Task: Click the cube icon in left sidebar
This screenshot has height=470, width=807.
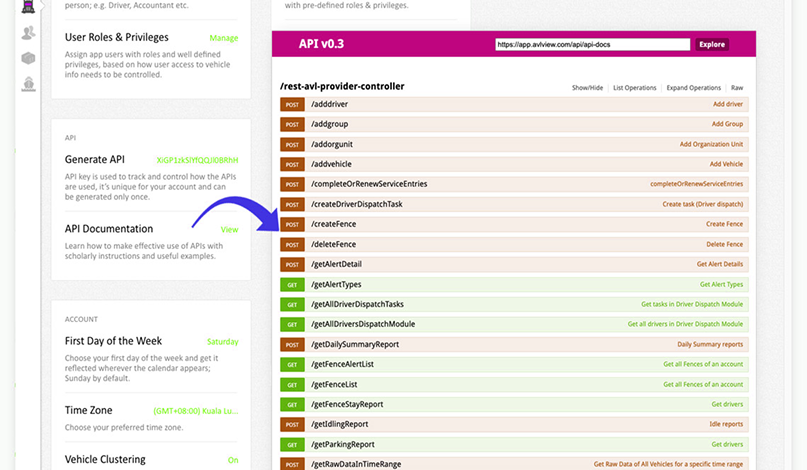Action: point(28,58)
